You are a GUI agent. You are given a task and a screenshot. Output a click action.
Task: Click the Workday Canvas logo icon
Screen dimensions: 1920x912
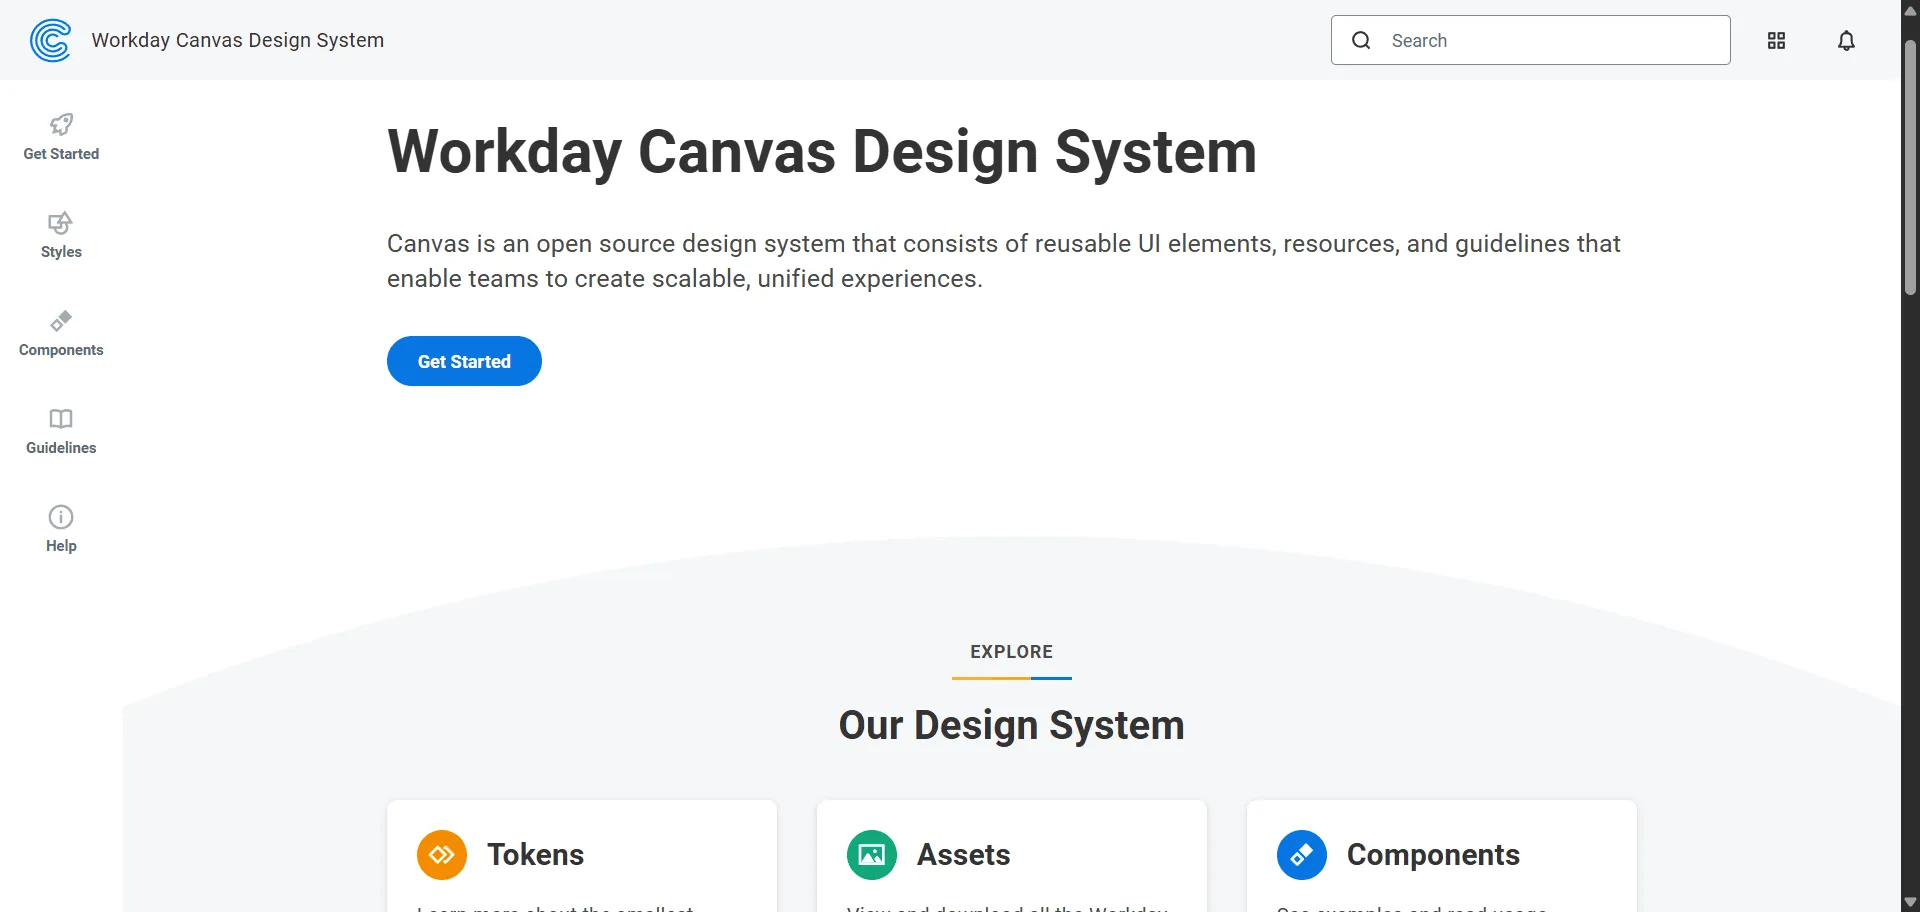pos(50,40)
